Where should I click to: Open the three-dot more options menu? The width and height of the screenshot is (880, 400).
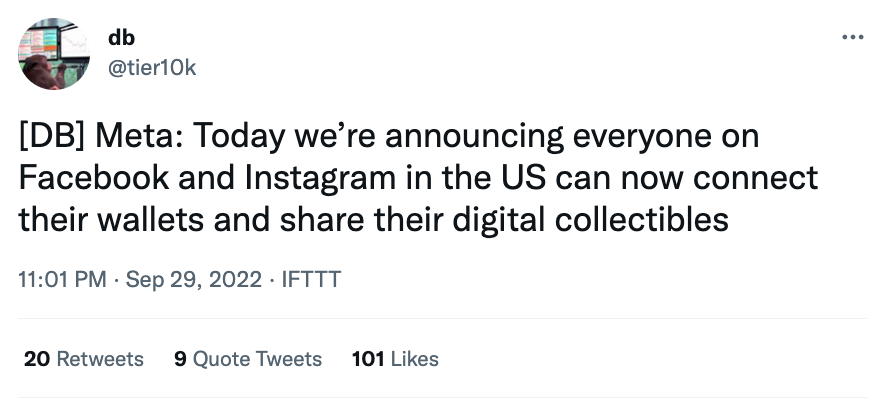pos(852,37)
